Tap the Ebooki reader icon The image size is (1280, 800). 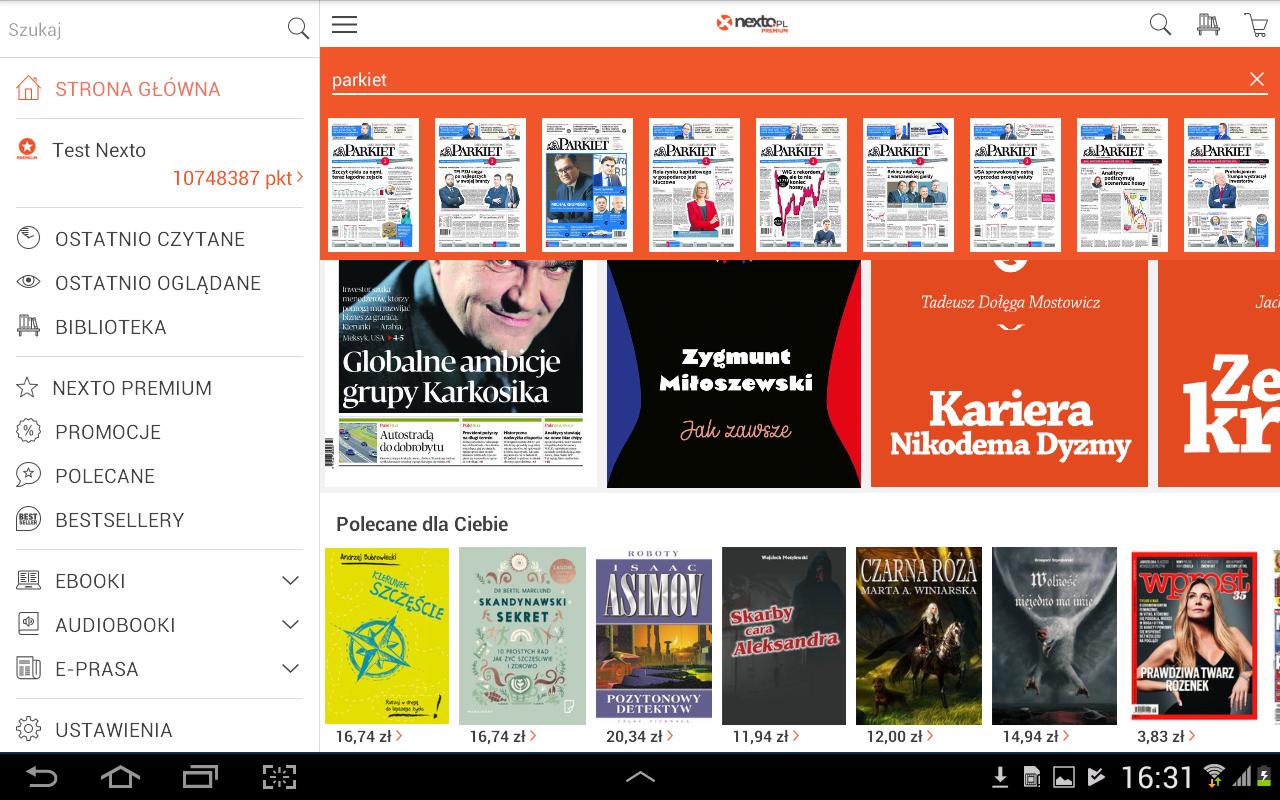coord(28,580)
